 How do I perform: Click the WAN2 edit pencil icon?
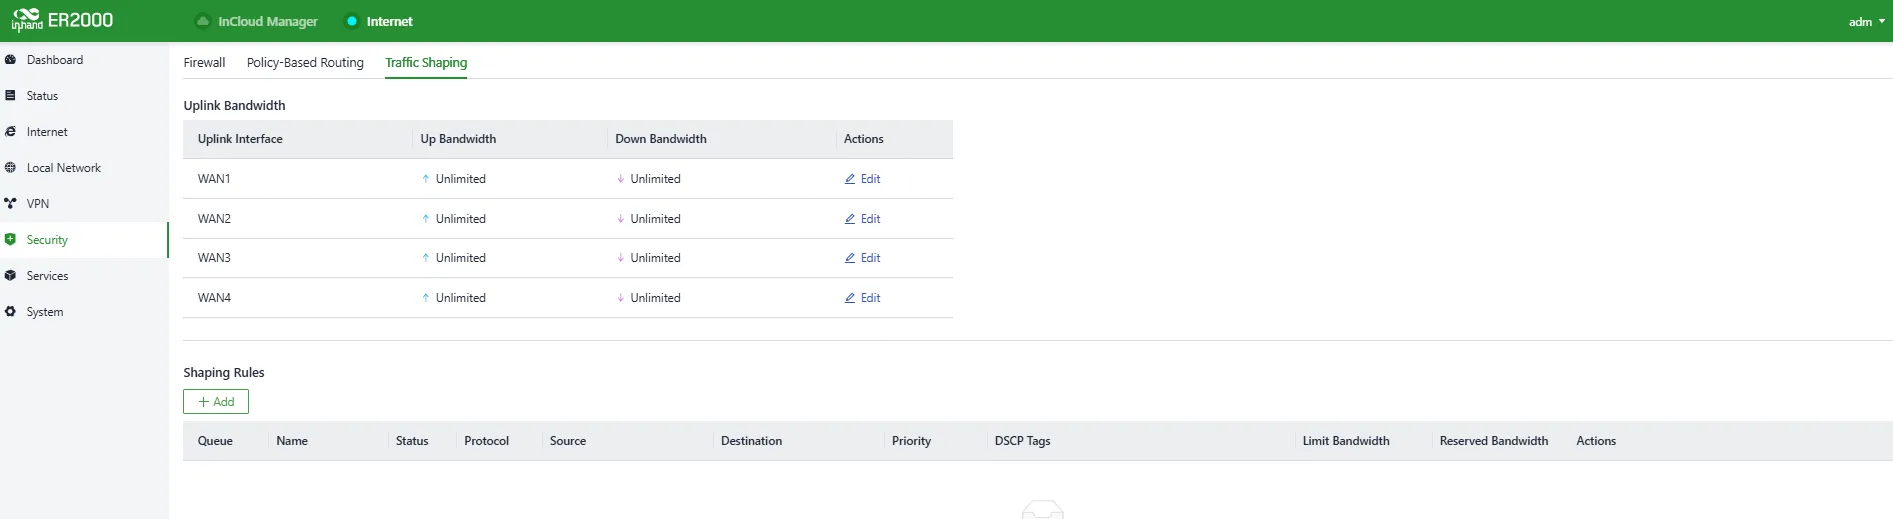click(x=850, y=219)
